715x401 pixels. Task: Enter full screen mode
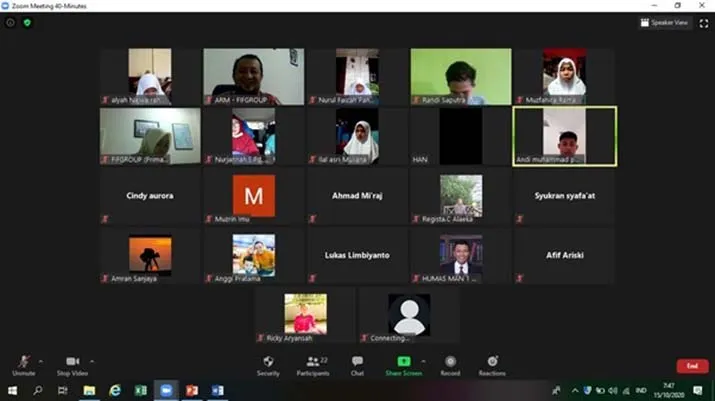click(x=703, y=22)
